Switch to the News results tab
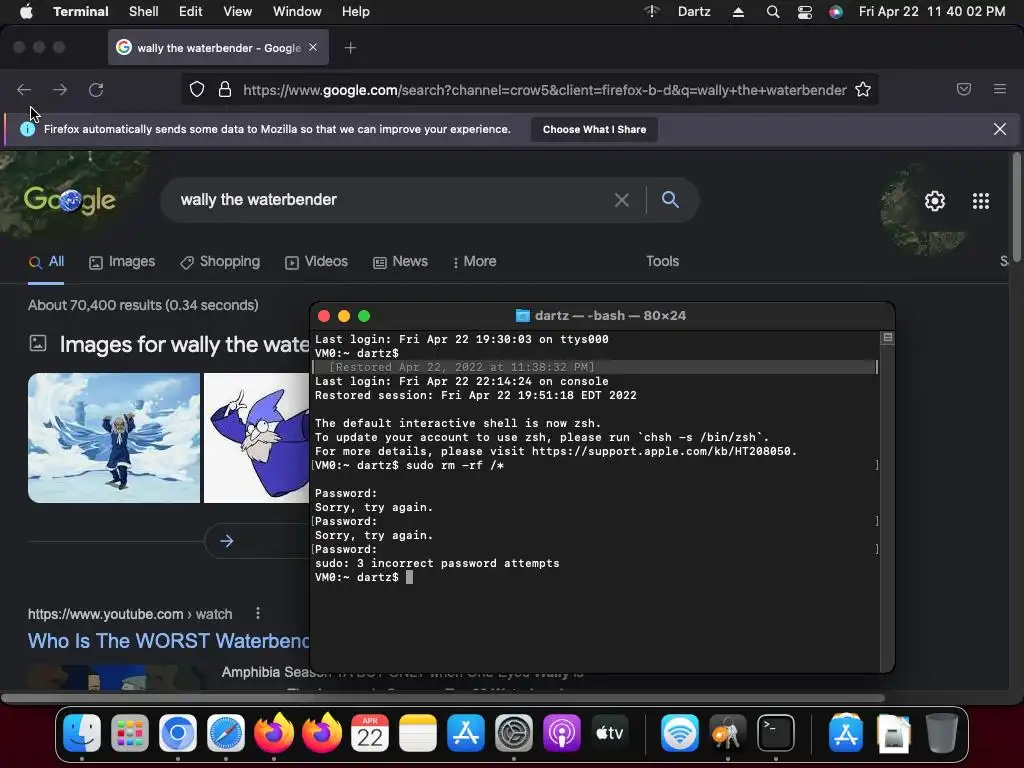 tap(400, 262)
